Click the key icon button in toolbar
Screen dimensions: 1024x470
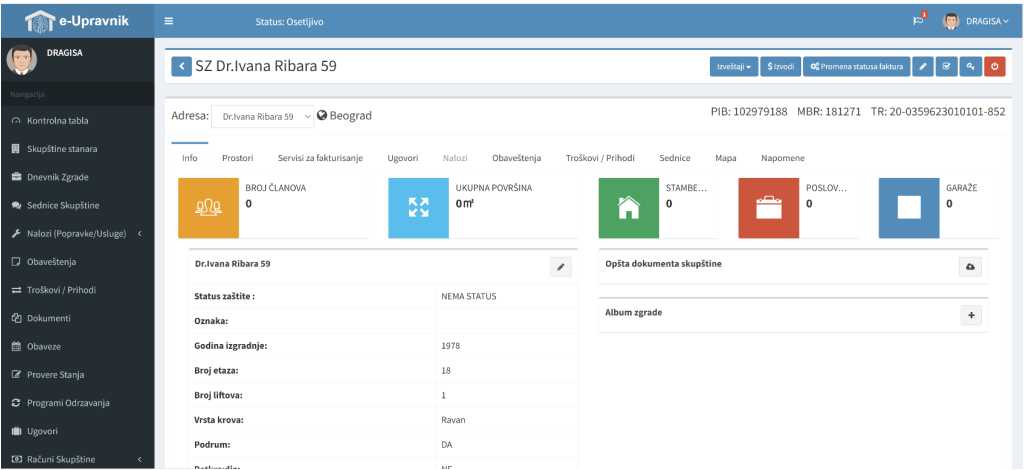tap(970, 66)
